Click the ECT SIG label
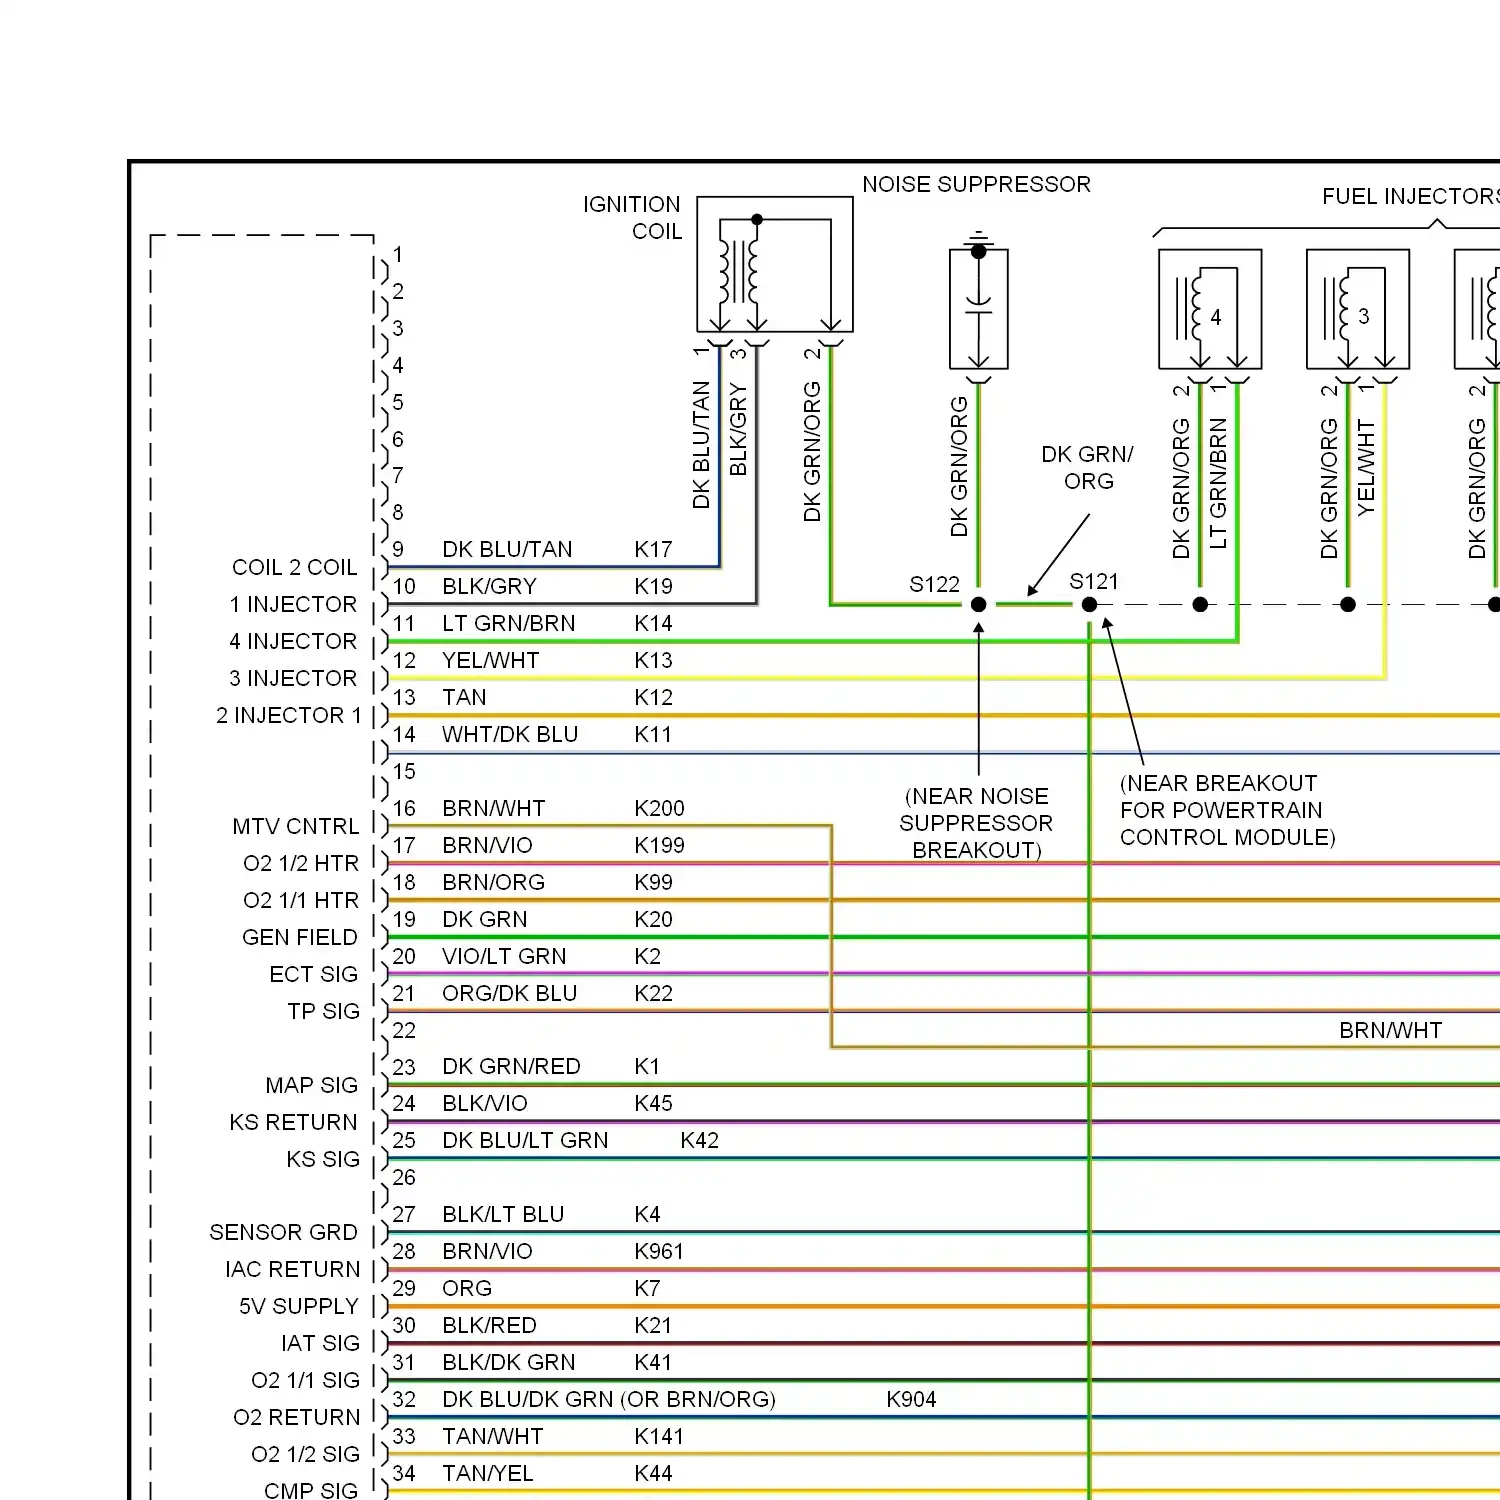1500x1500 pixels. [x=314, y=974]
